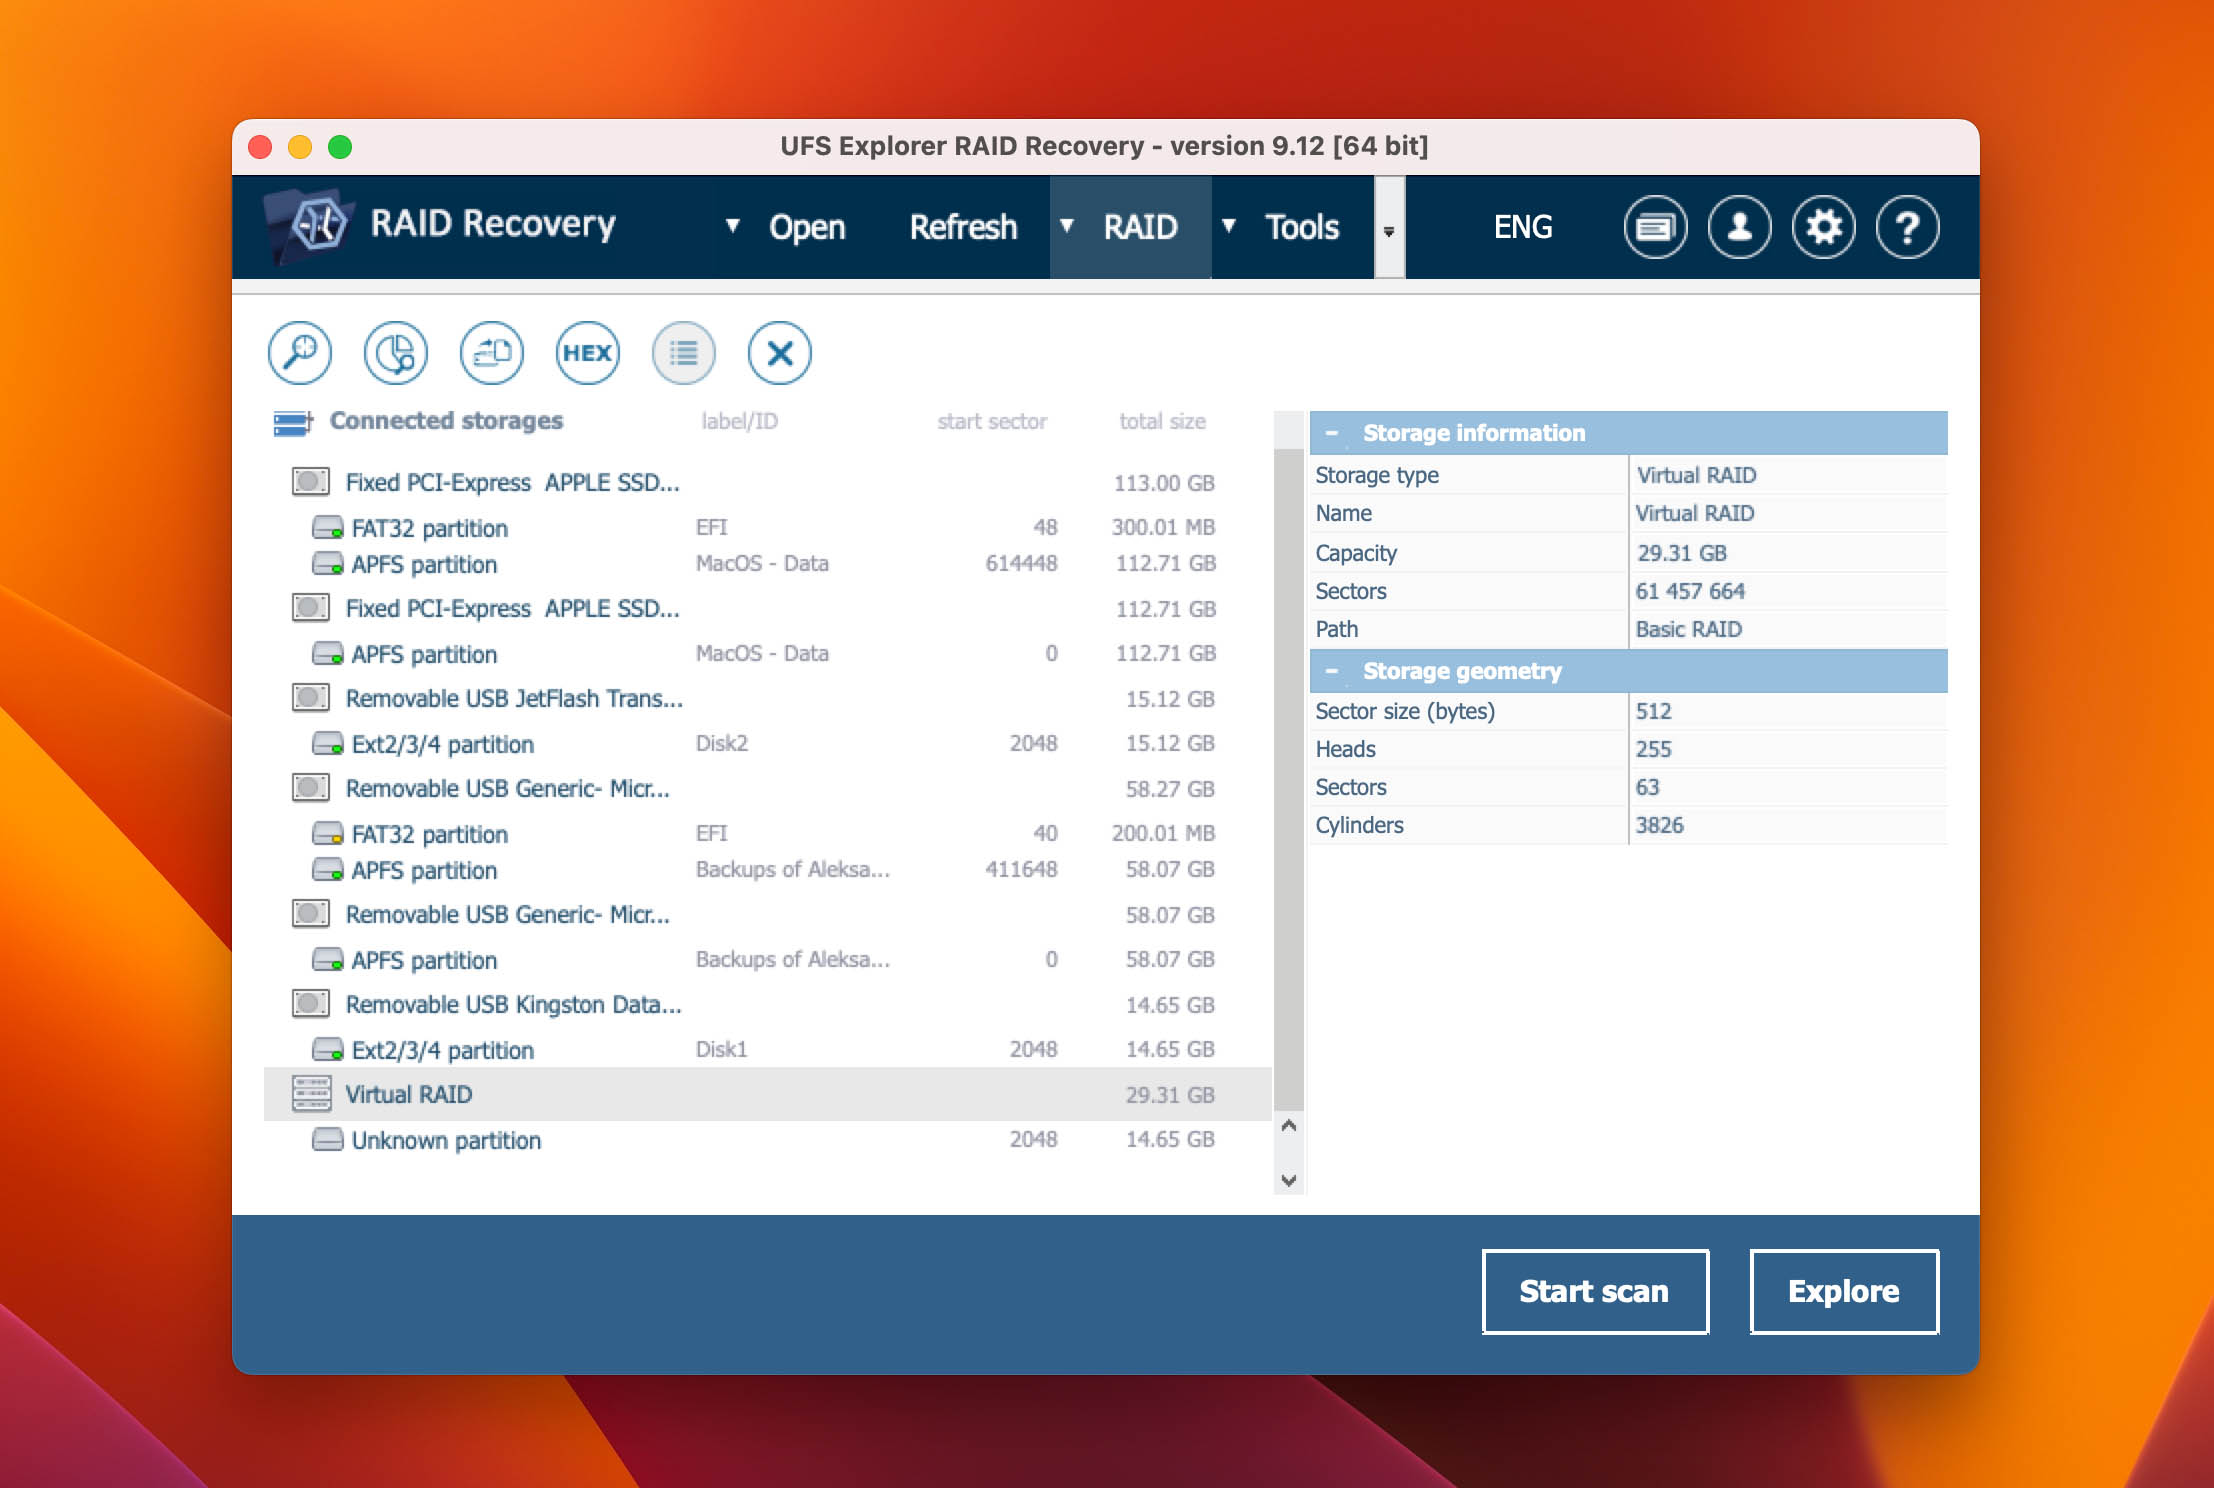This screenshot has height=1488, width=2214.
Task: Click the Heads value 255
Action: point(1653,749)
